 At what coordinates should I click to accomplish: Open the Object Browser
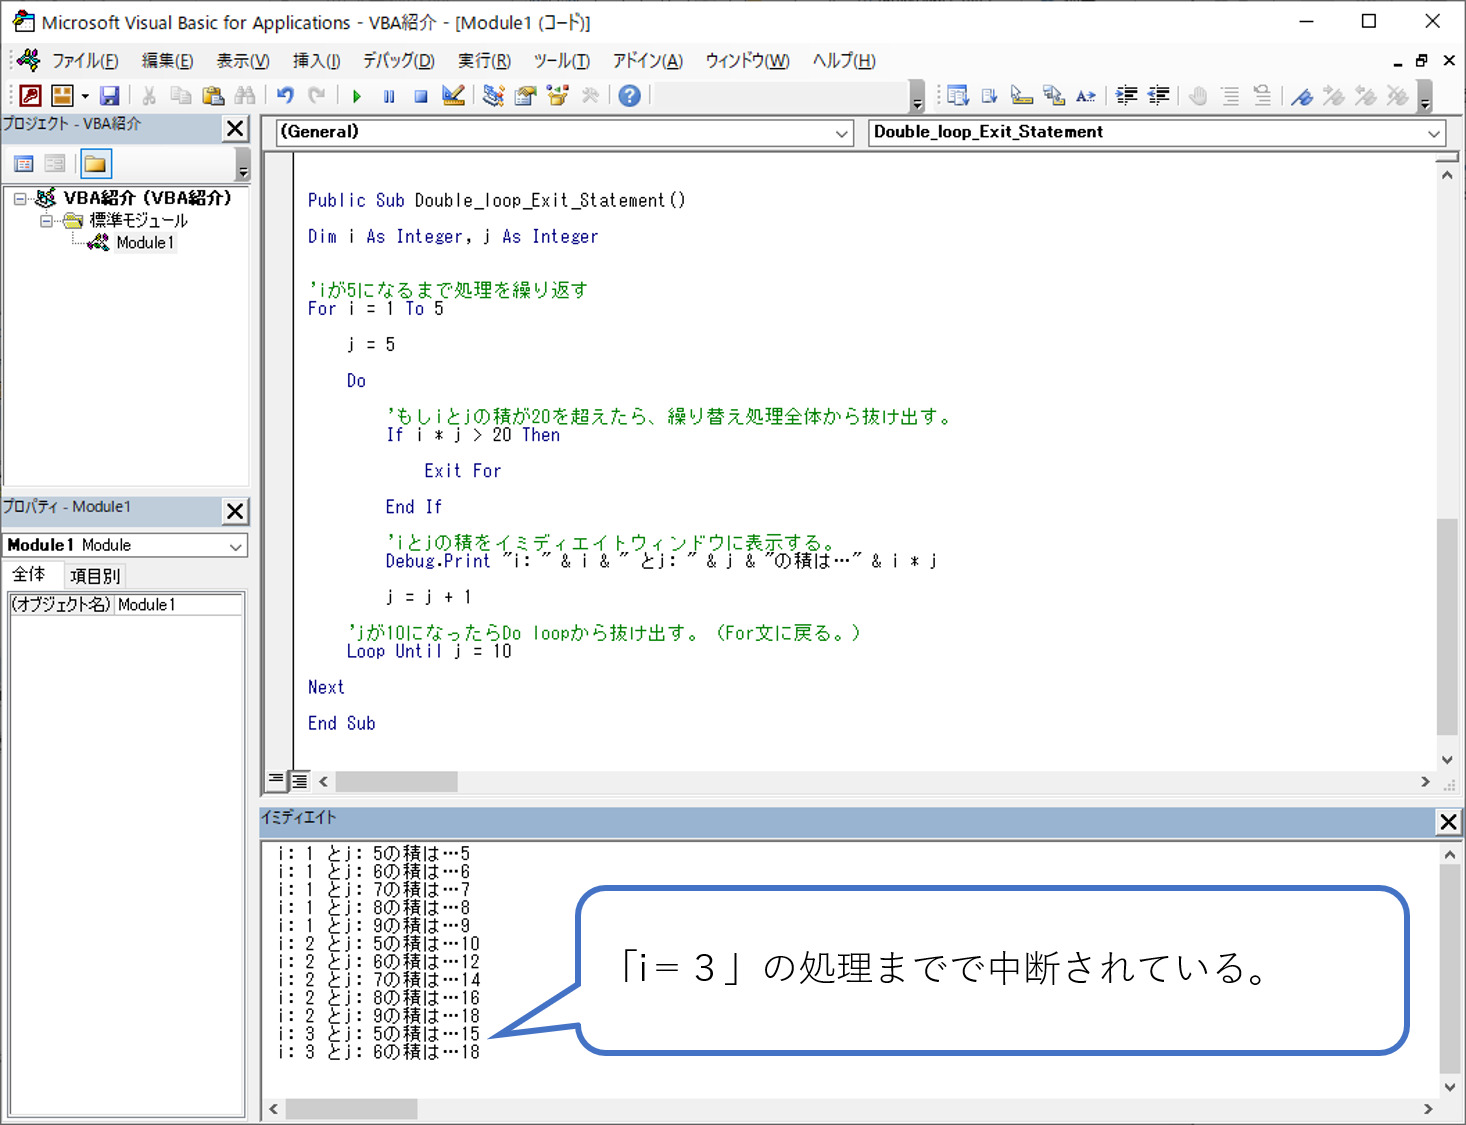pos(557,95)
